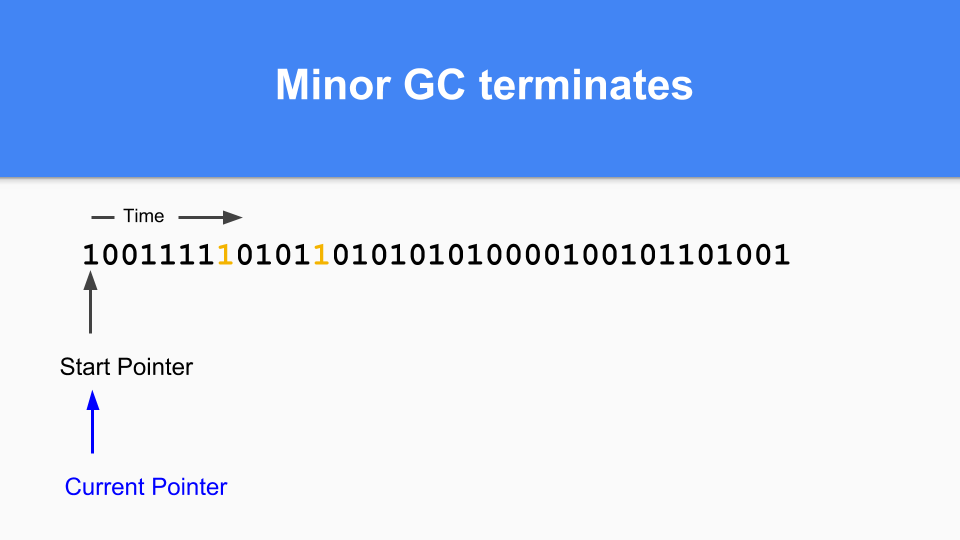Click the last digit of the binary string
Image resolution: width=960 pixels, height=540 pixels.
(x=782, y=255)
